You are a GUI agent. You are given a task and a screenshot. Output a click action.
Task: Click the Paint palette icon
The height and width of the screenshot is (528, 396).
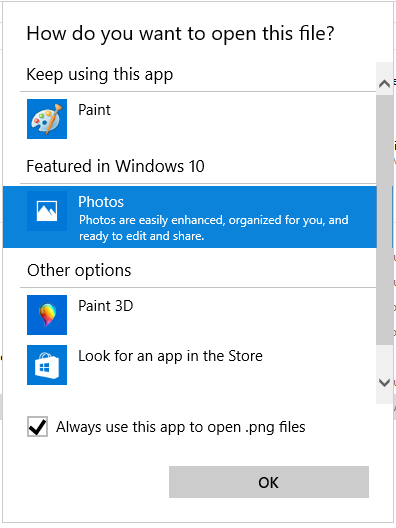point(47,119)
